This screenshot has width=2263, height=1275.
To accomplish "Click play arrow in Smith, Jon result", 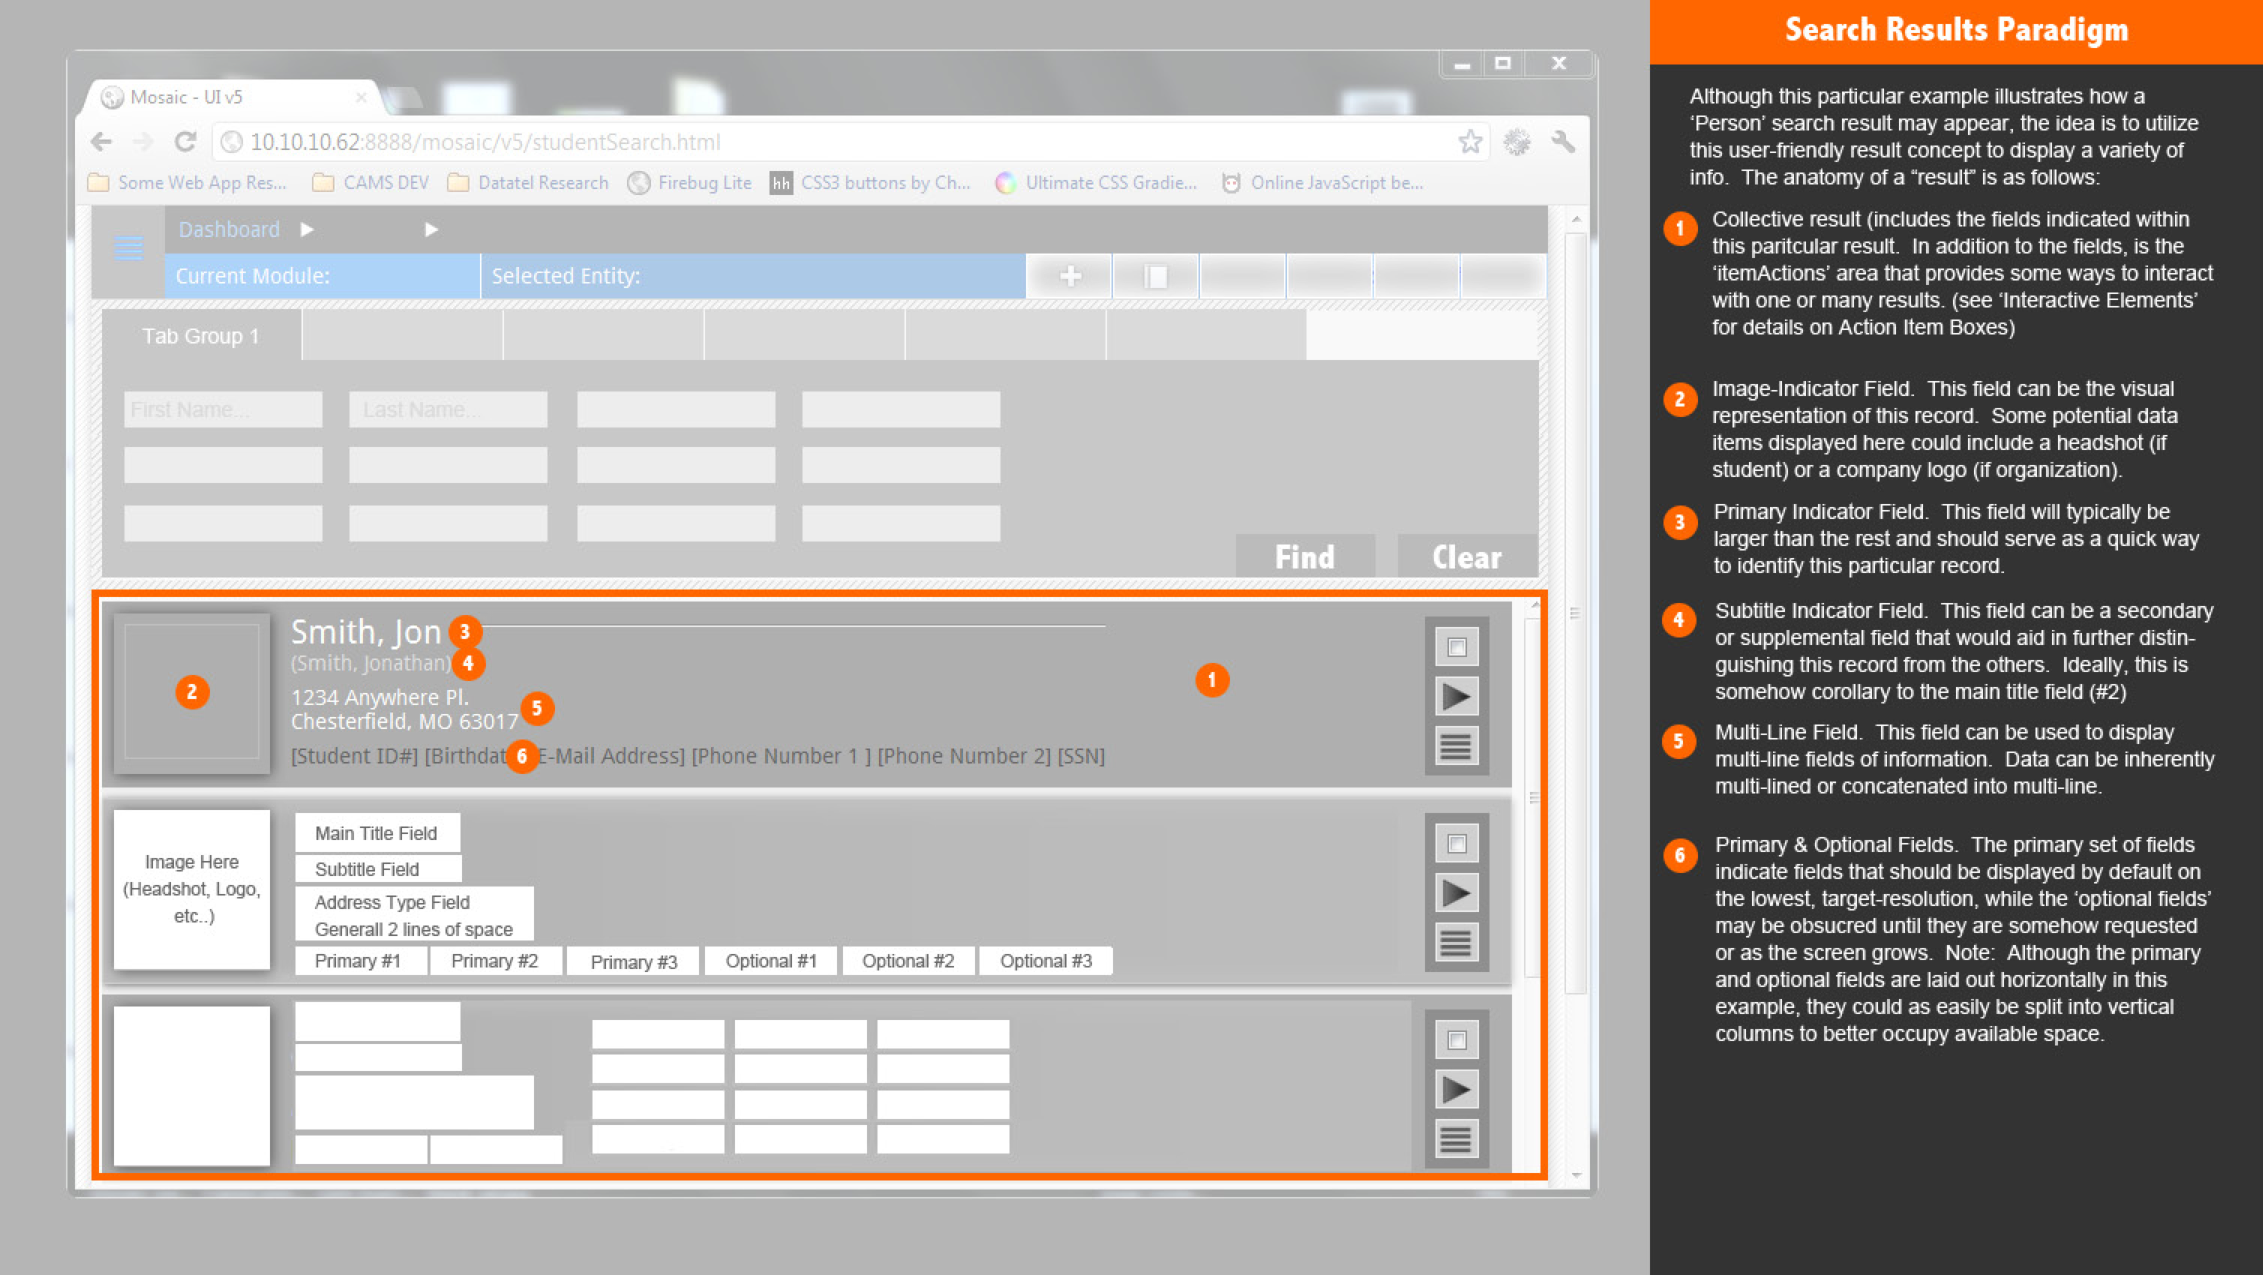I will 1456,696.
